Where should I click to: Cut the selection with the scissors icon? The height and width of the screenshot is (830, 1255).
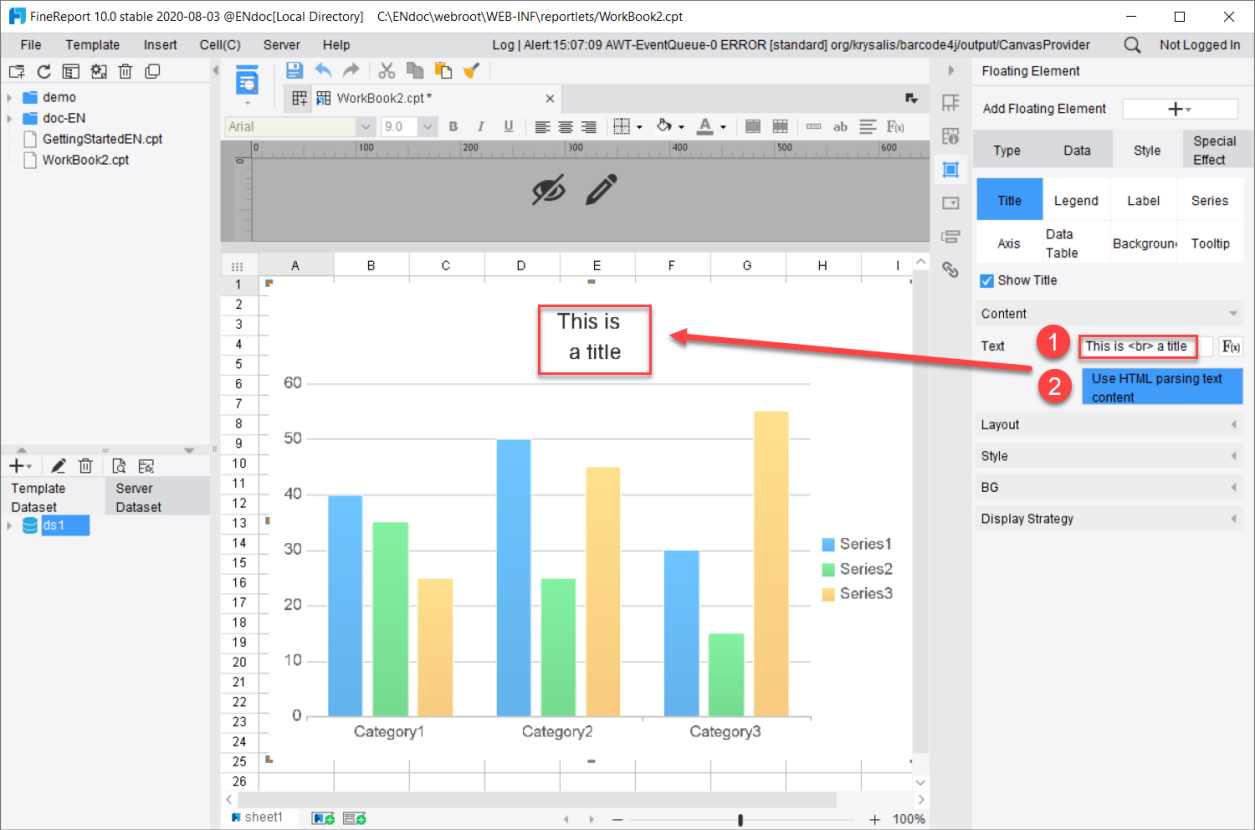pos(387,70)
